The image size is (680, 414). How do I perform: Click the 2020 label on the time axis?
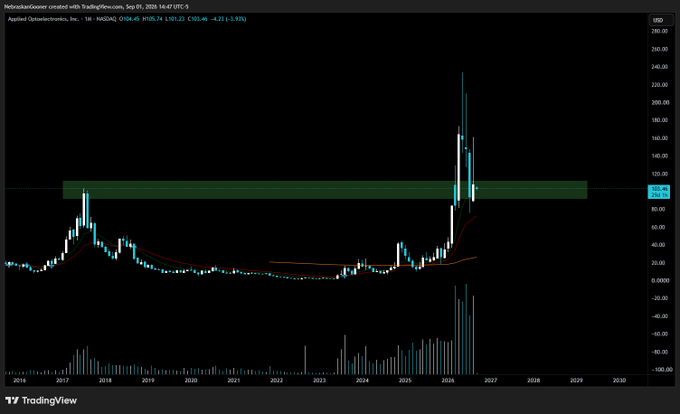(191, 380)
